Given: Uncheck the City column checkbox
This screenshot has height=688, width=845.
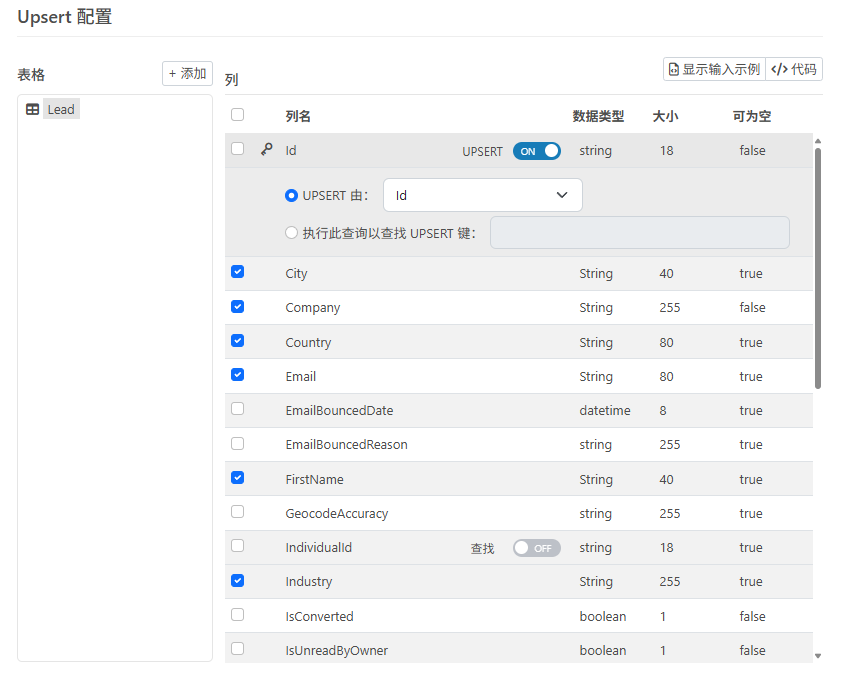Looking at the screenshot, I should [238, 272].
